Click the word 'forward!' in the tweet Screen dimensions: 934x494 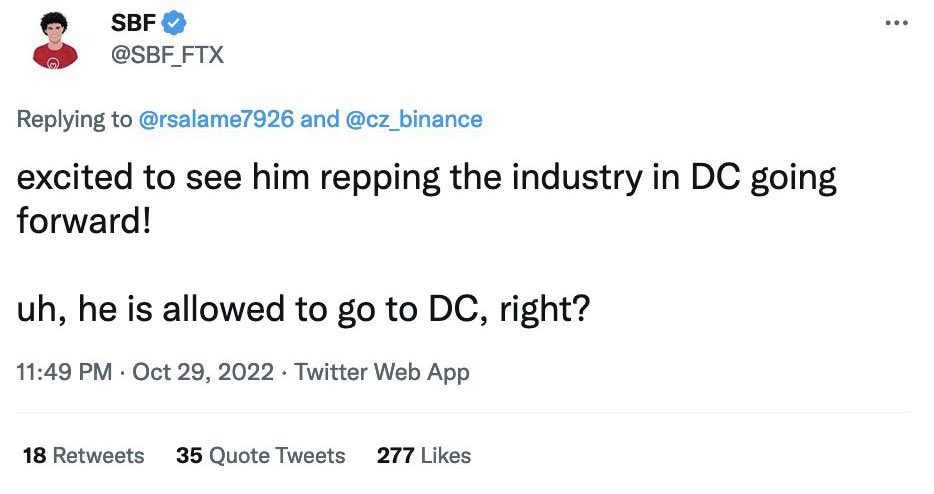(85, 220)
